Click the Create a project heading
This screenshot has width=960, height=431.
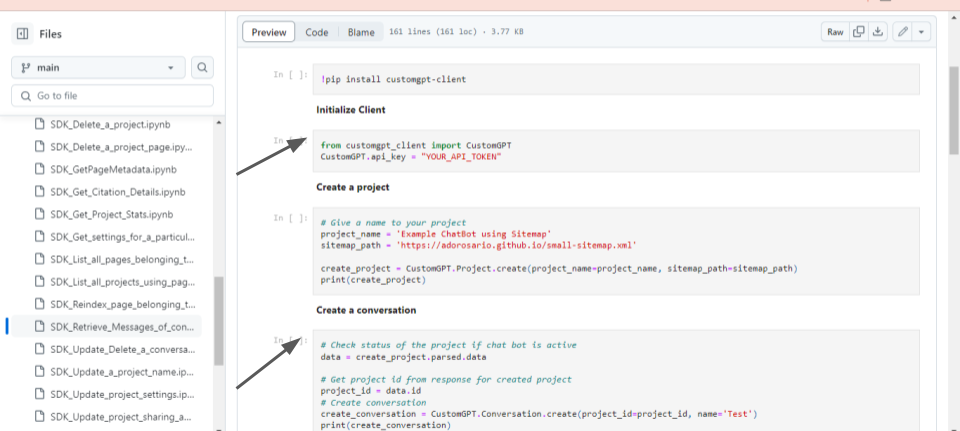tap(353, 187)
